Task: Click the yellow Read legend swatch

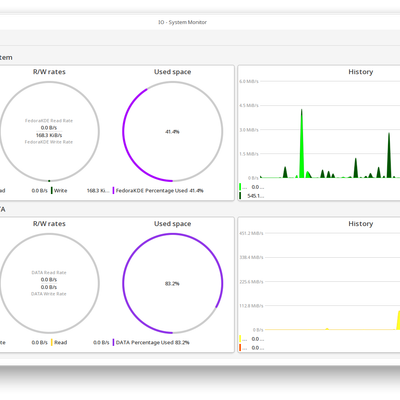Action: (52, 342)
